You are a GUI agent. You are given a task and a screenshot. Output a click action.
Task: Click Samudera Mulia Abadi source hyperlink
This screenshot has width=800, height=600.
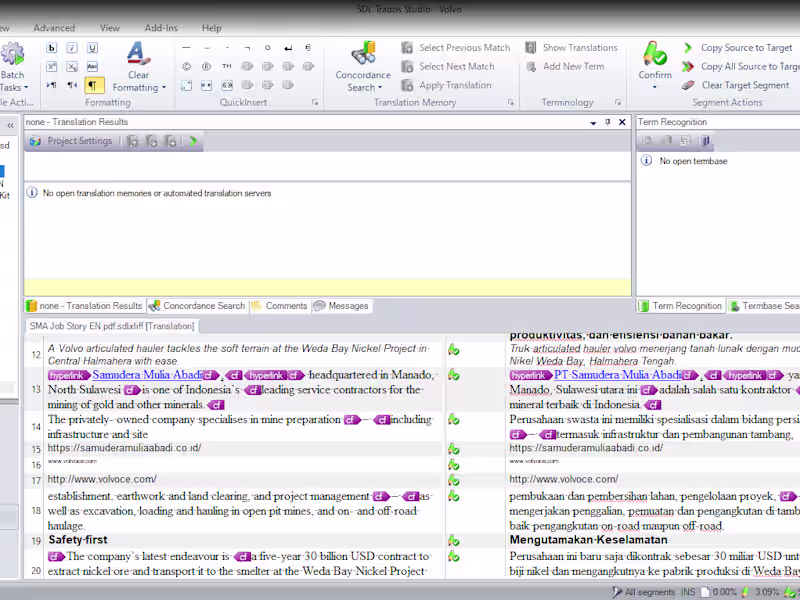147,375
